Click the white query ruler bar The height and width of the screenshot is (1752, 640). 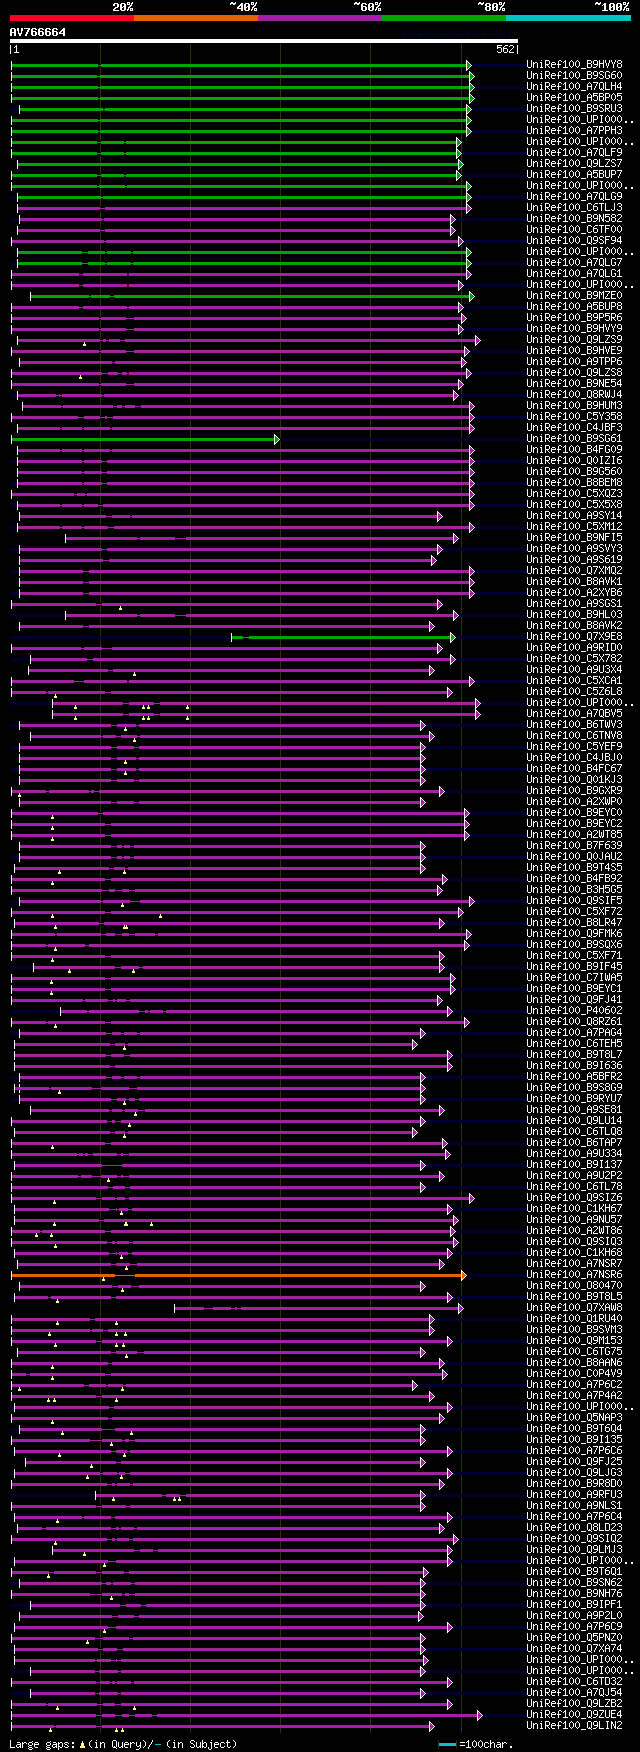coord(264,41)
